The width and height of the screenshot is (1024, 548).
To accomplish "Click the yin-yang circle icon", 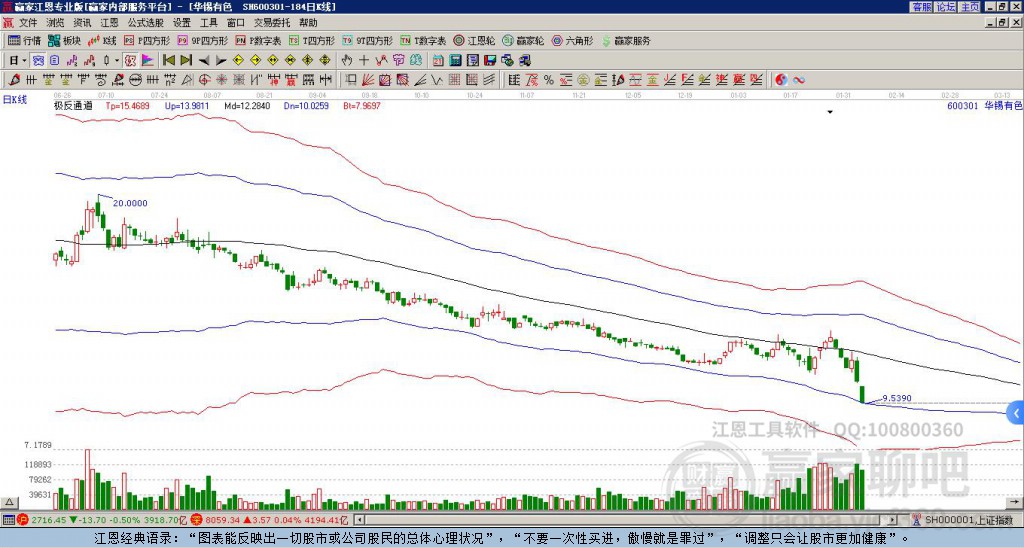I will 781,80.
